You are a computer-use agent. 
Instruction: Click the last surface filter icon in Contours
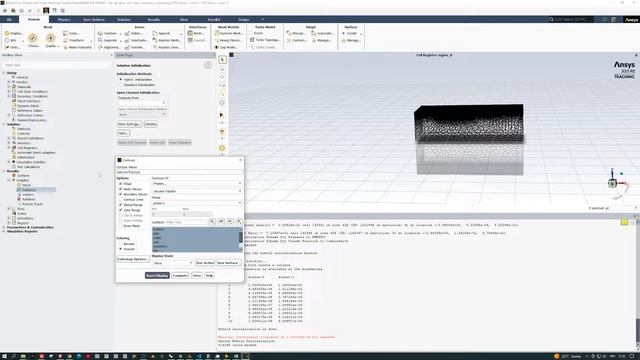[x=239, y=222]
